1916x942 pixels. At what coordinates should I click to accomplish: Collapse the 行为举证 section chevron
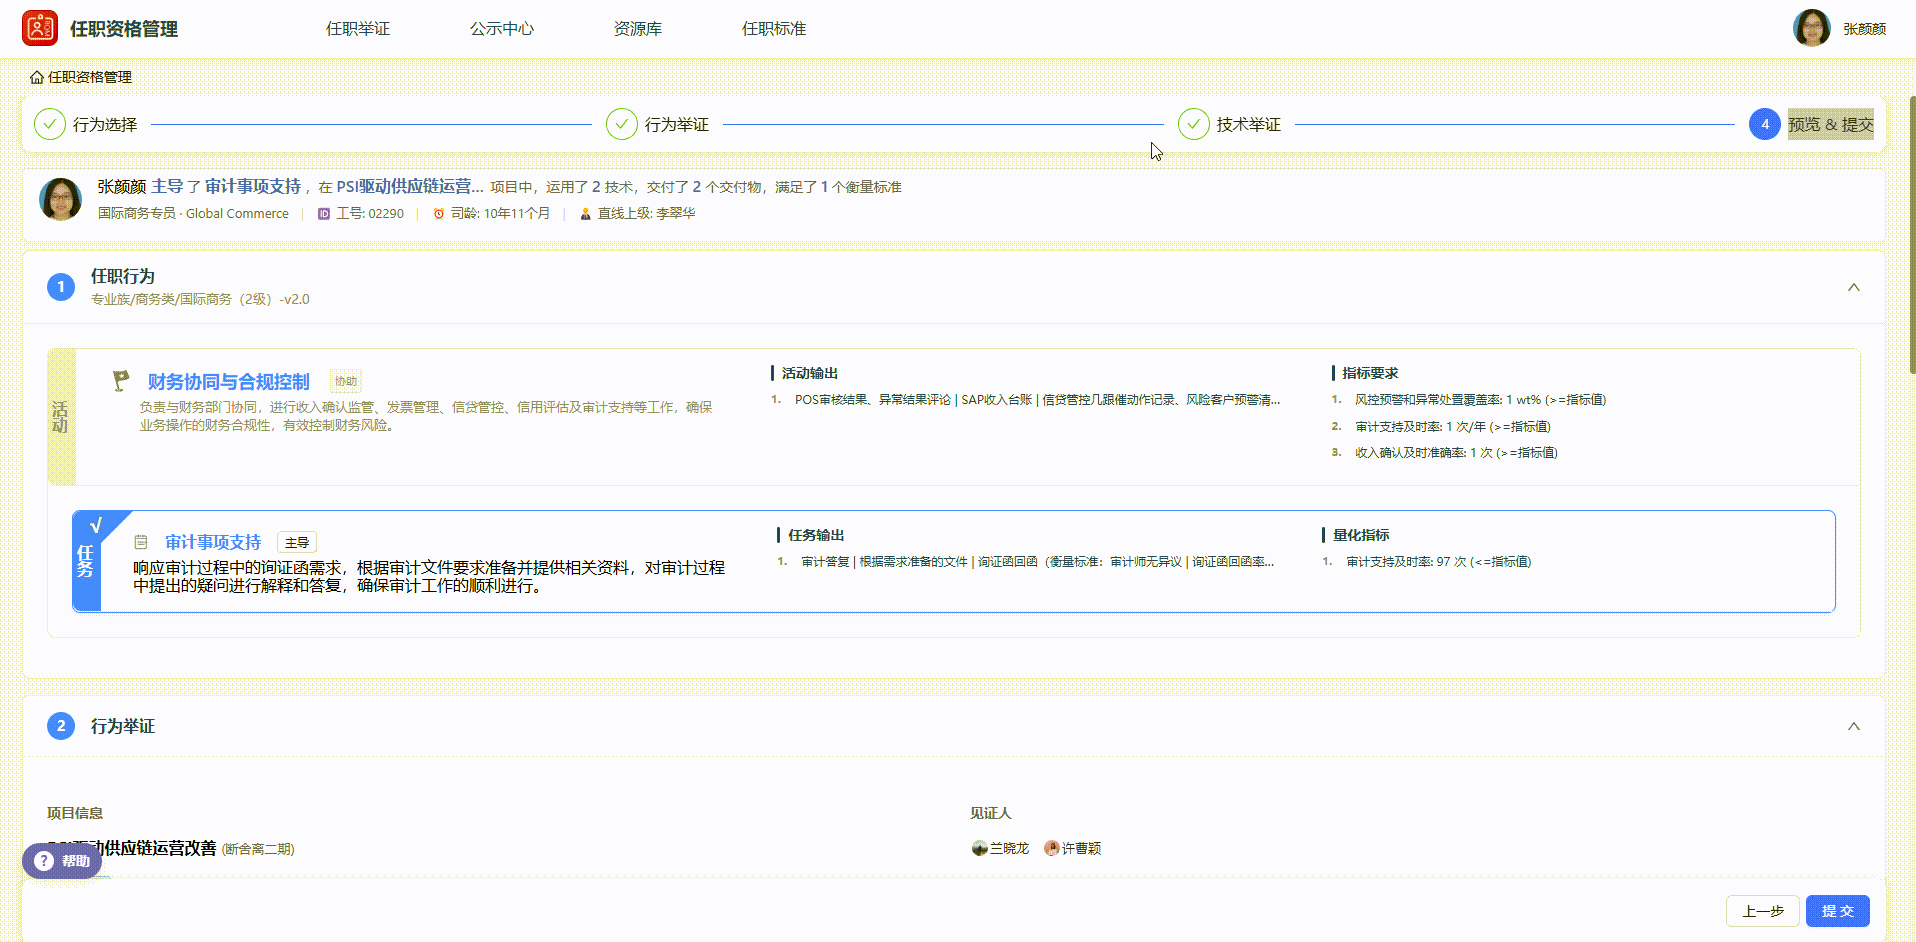1853,726
